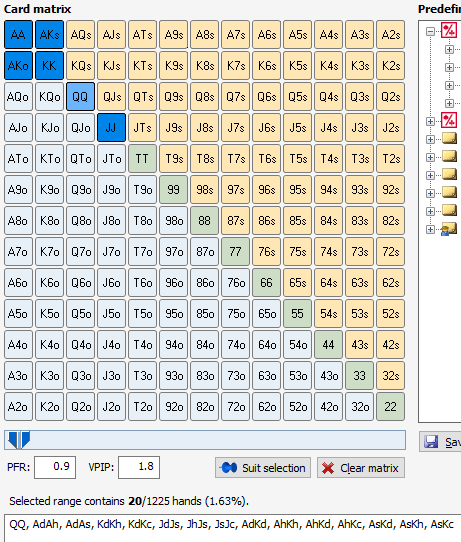Add Q2o to the range

(81, 406)
